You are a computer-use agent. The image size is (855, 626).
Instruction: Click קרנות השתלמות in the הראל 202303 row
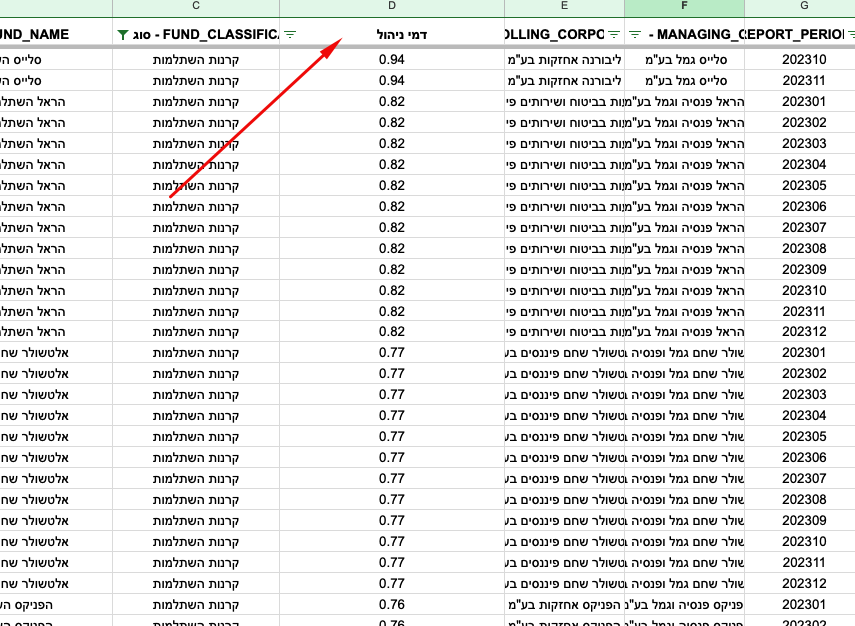tap(196, 143)
